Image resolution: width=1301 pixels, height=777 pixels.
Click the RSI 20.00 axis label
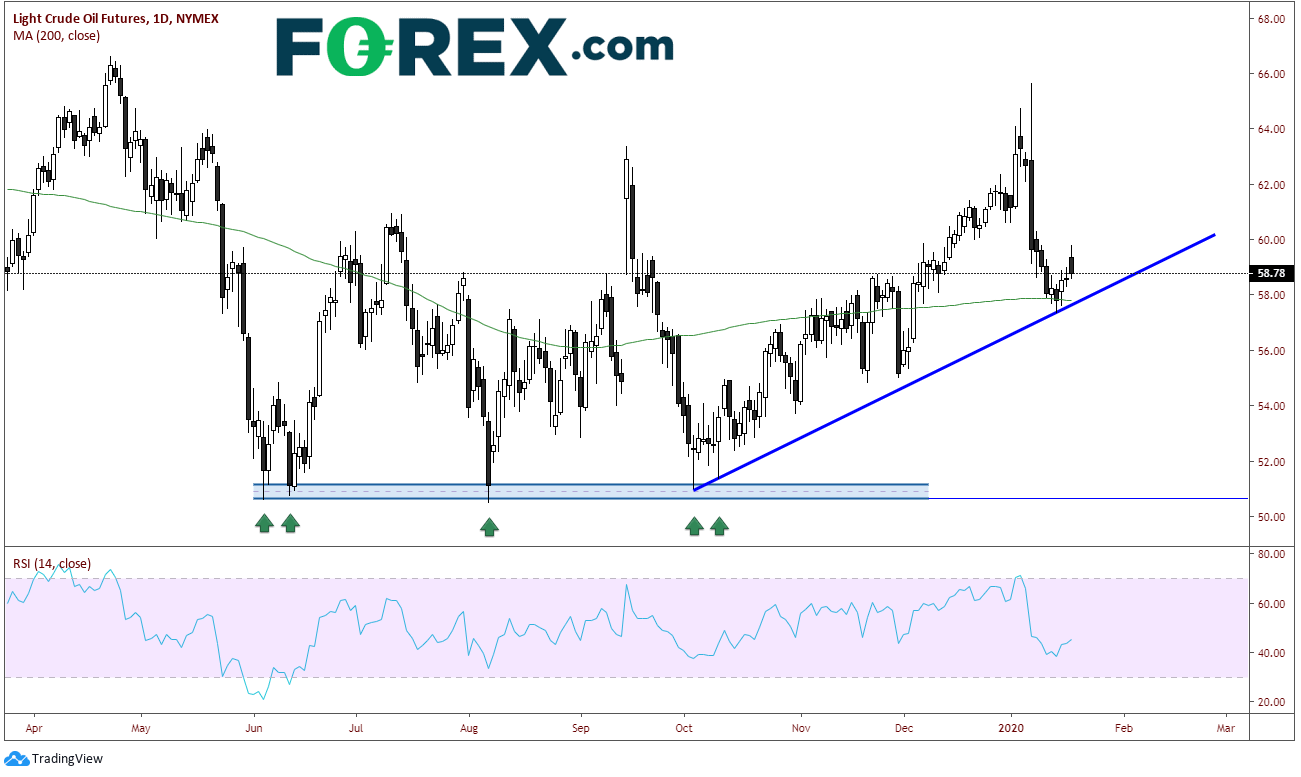coord(1271,703)
